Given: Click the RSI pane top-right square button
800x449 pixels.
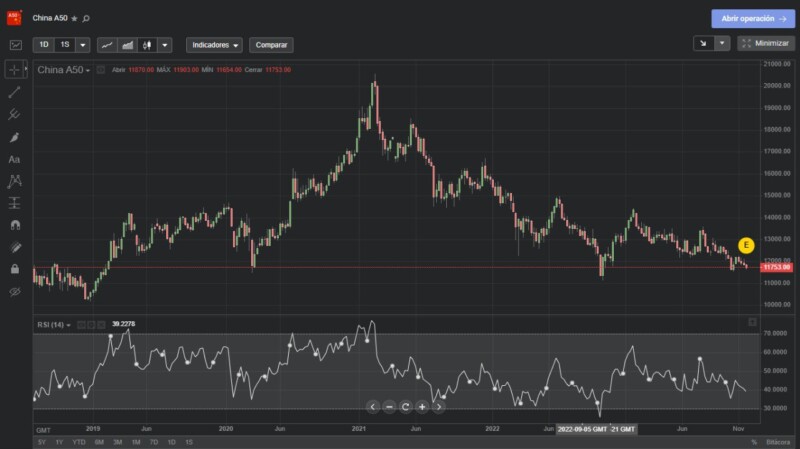Looking at the screenshot, I should click(x=752, y=322).
